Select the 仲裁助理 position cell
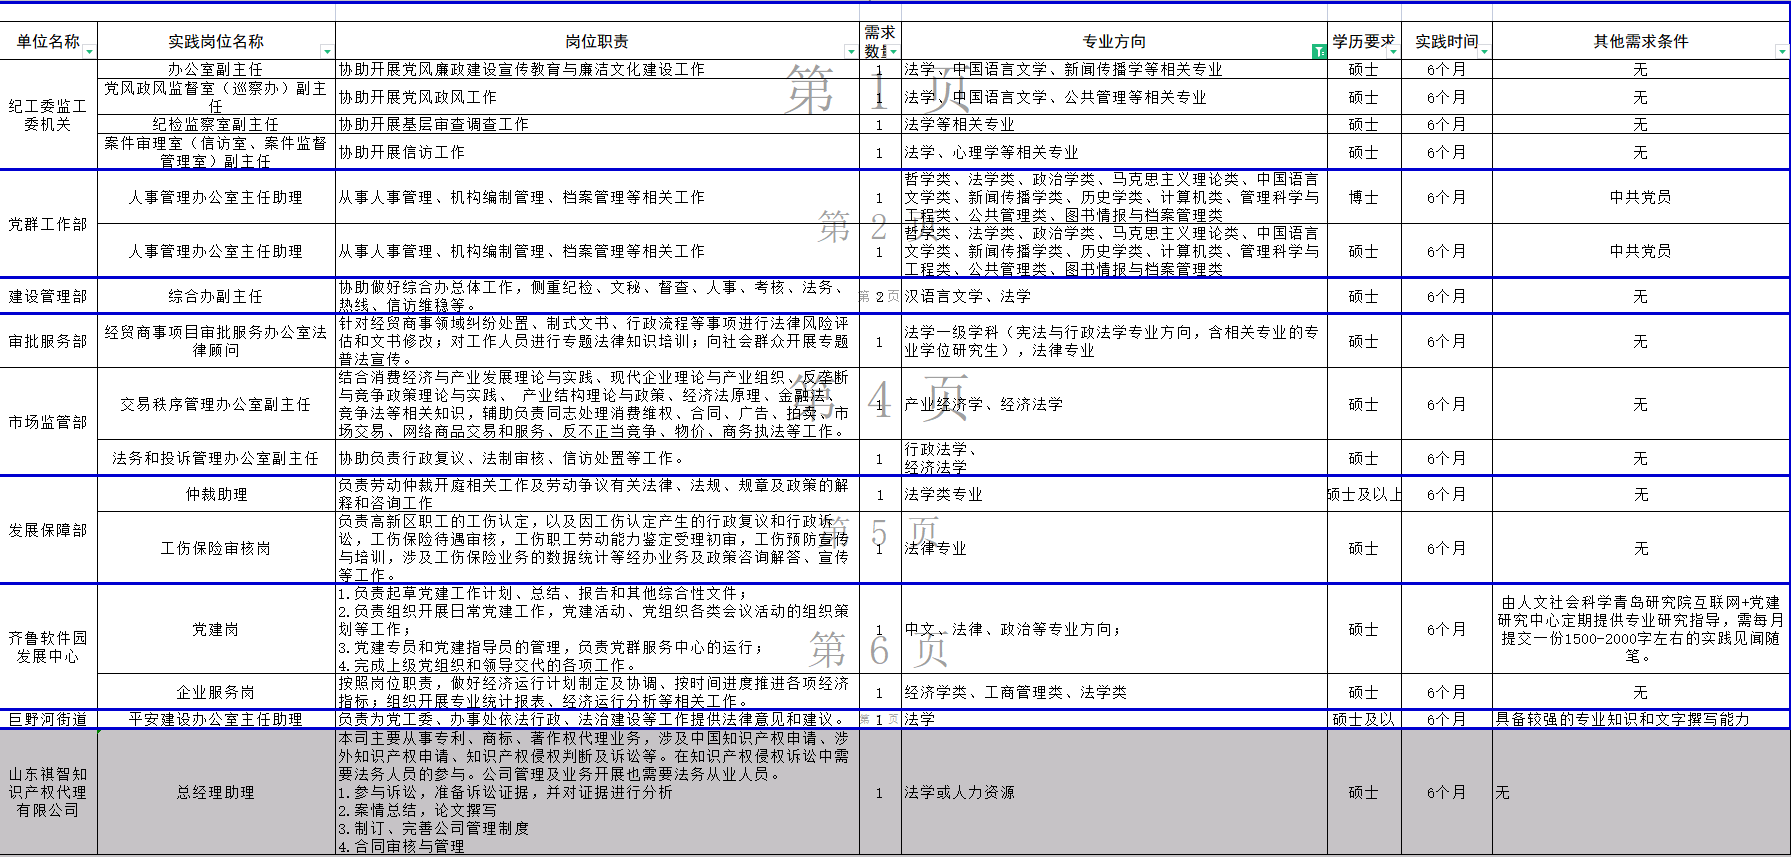The width and height of the screenshot is (1791, 857). [x=216, y=494]
